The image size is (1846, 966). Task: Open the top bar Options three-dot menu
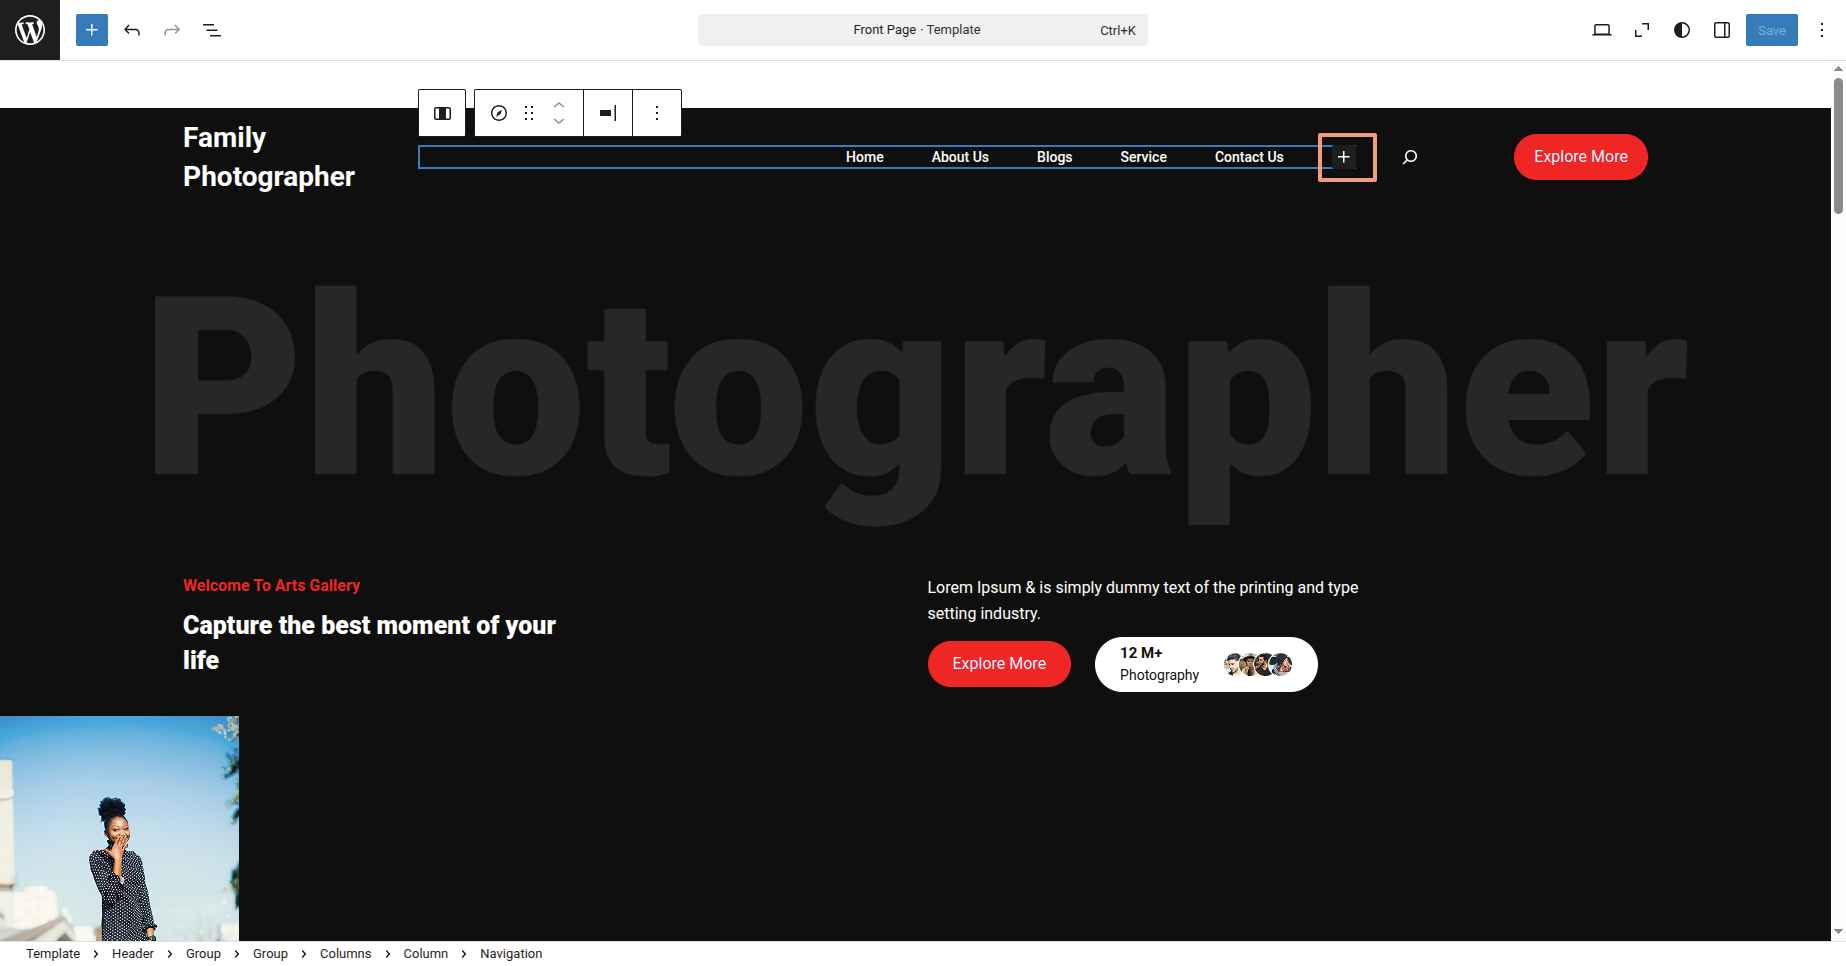point(1822,30)
